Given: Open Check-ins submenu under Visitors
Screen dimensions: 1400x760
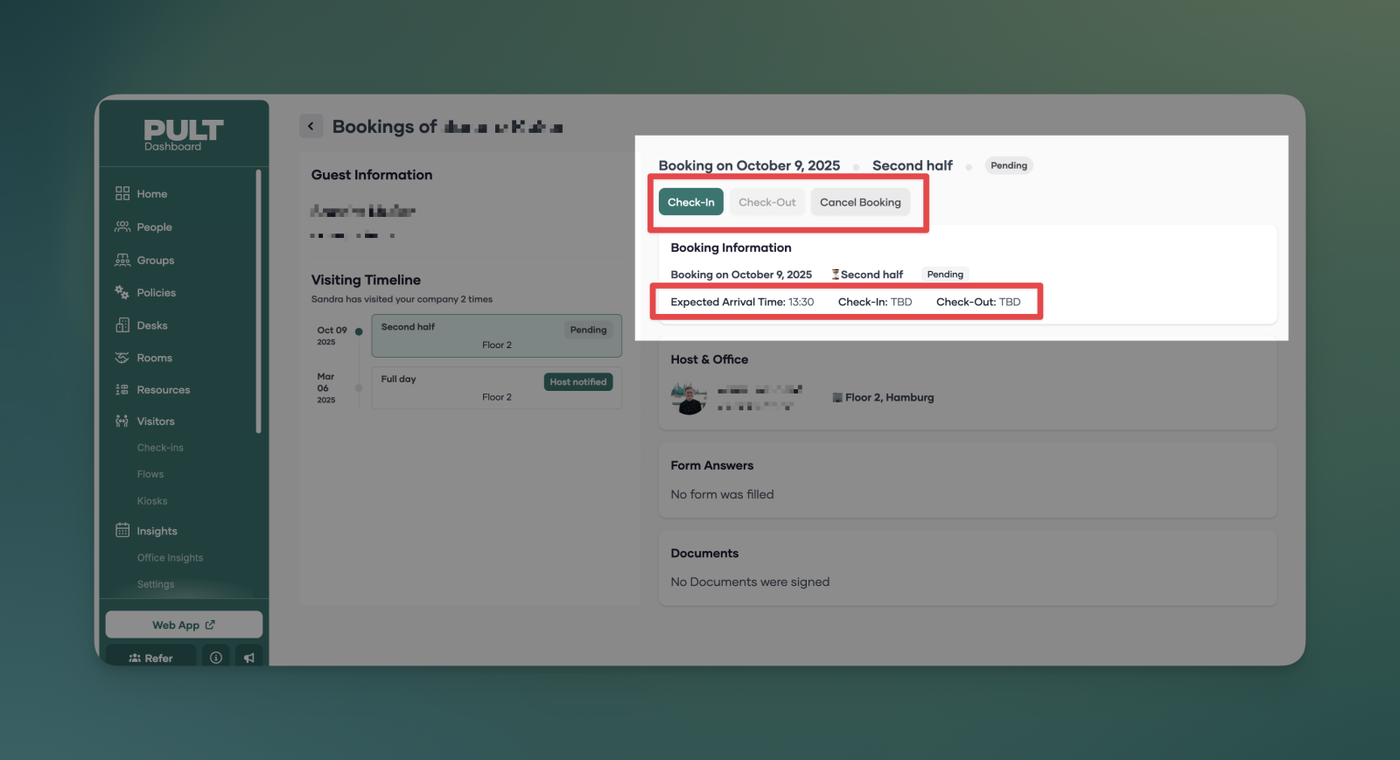Looking at the screenshot, I should 160,448.
